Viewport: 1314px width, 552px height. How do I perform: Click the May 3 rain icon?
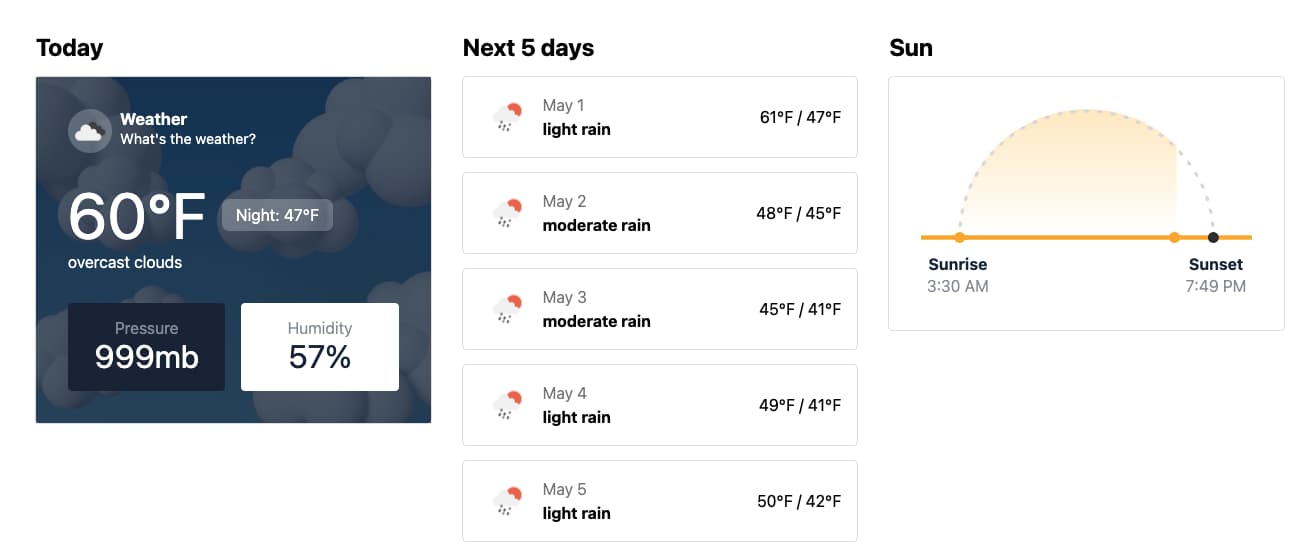[508, 309]
